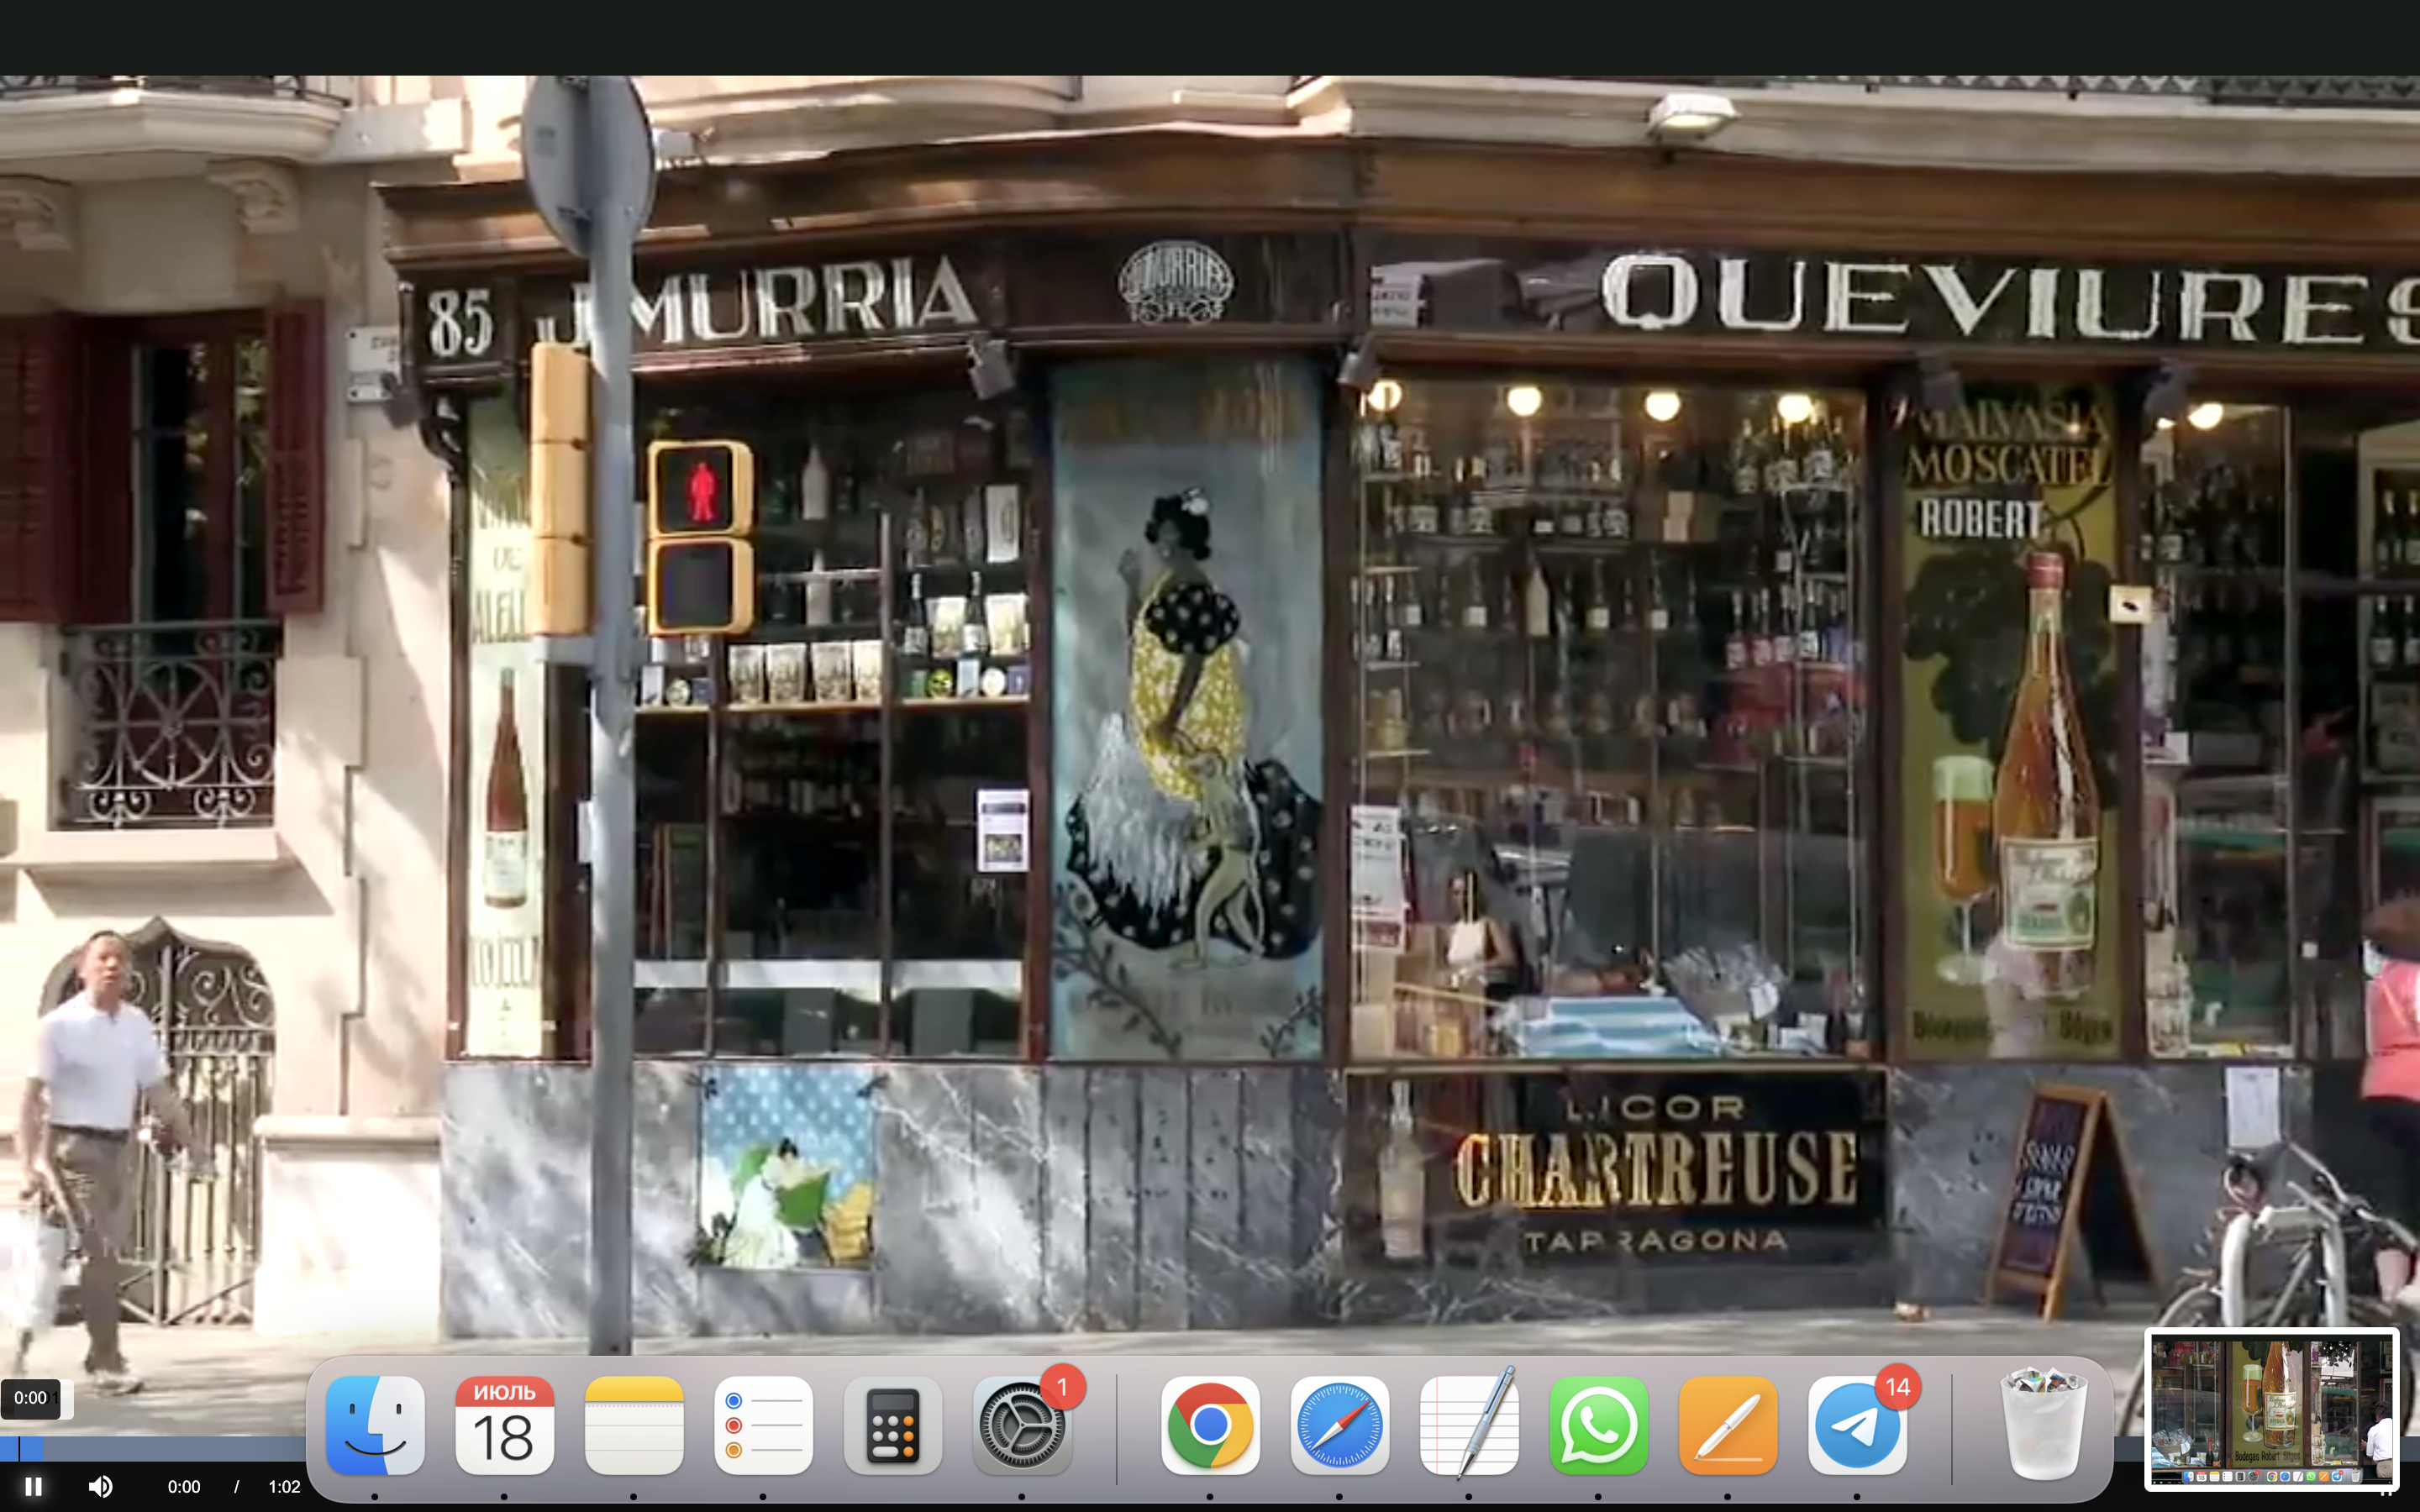Launch the Notes app from Dock

(x=634, y=1425)
